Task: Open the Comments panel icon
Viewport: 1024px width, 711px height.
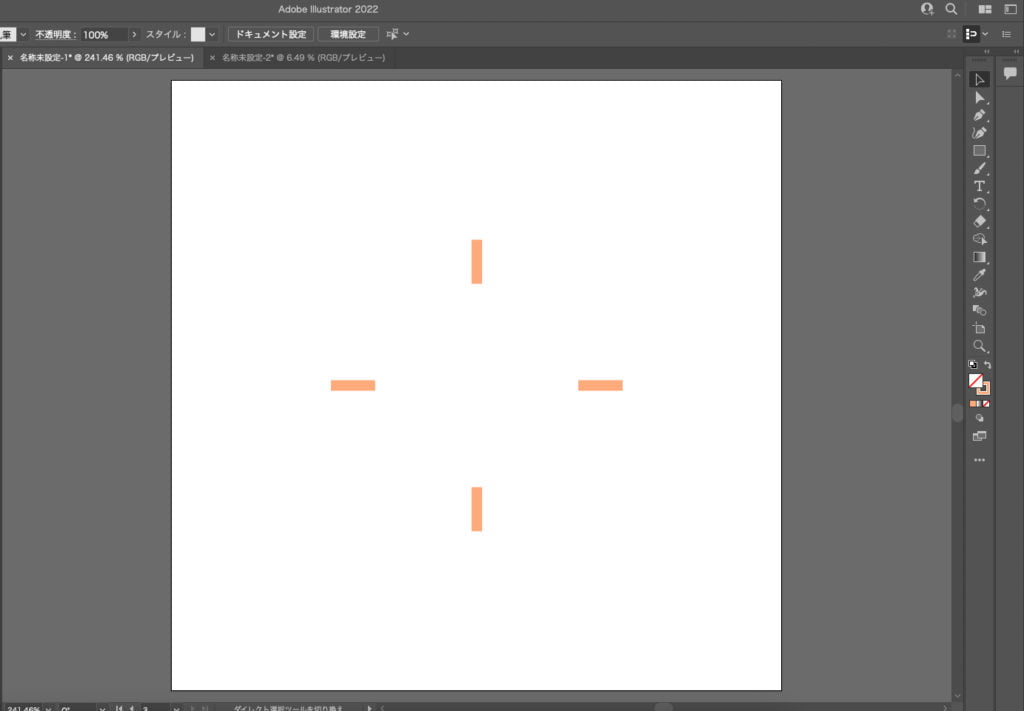Action: [1010, 73]
